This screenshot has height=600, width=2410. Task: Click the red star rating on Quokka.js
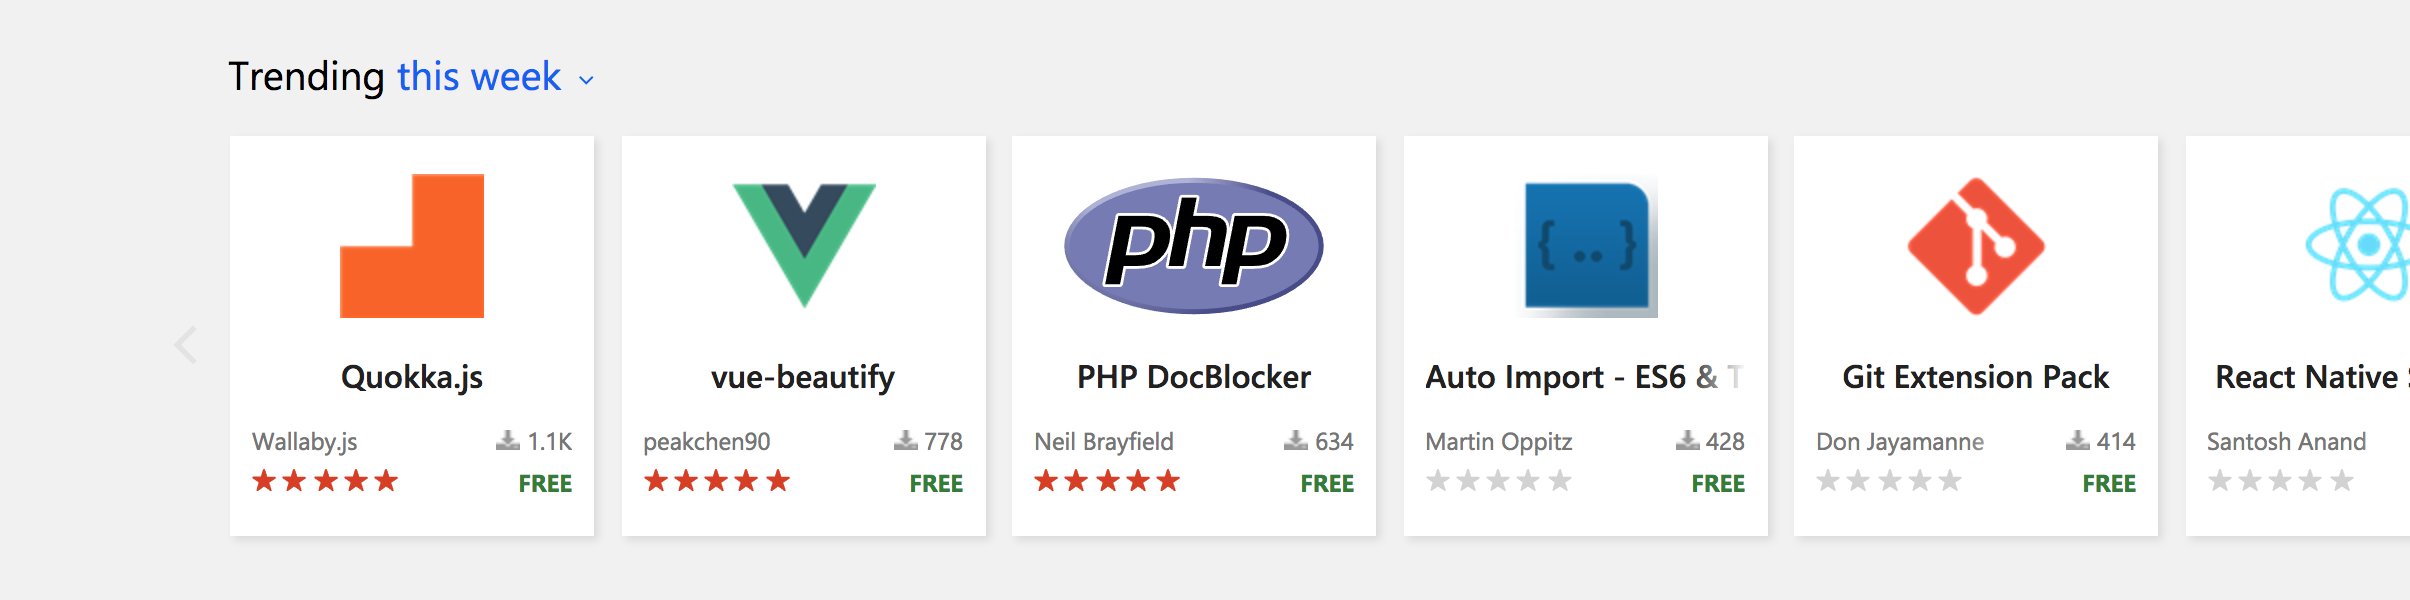point(325,481)
